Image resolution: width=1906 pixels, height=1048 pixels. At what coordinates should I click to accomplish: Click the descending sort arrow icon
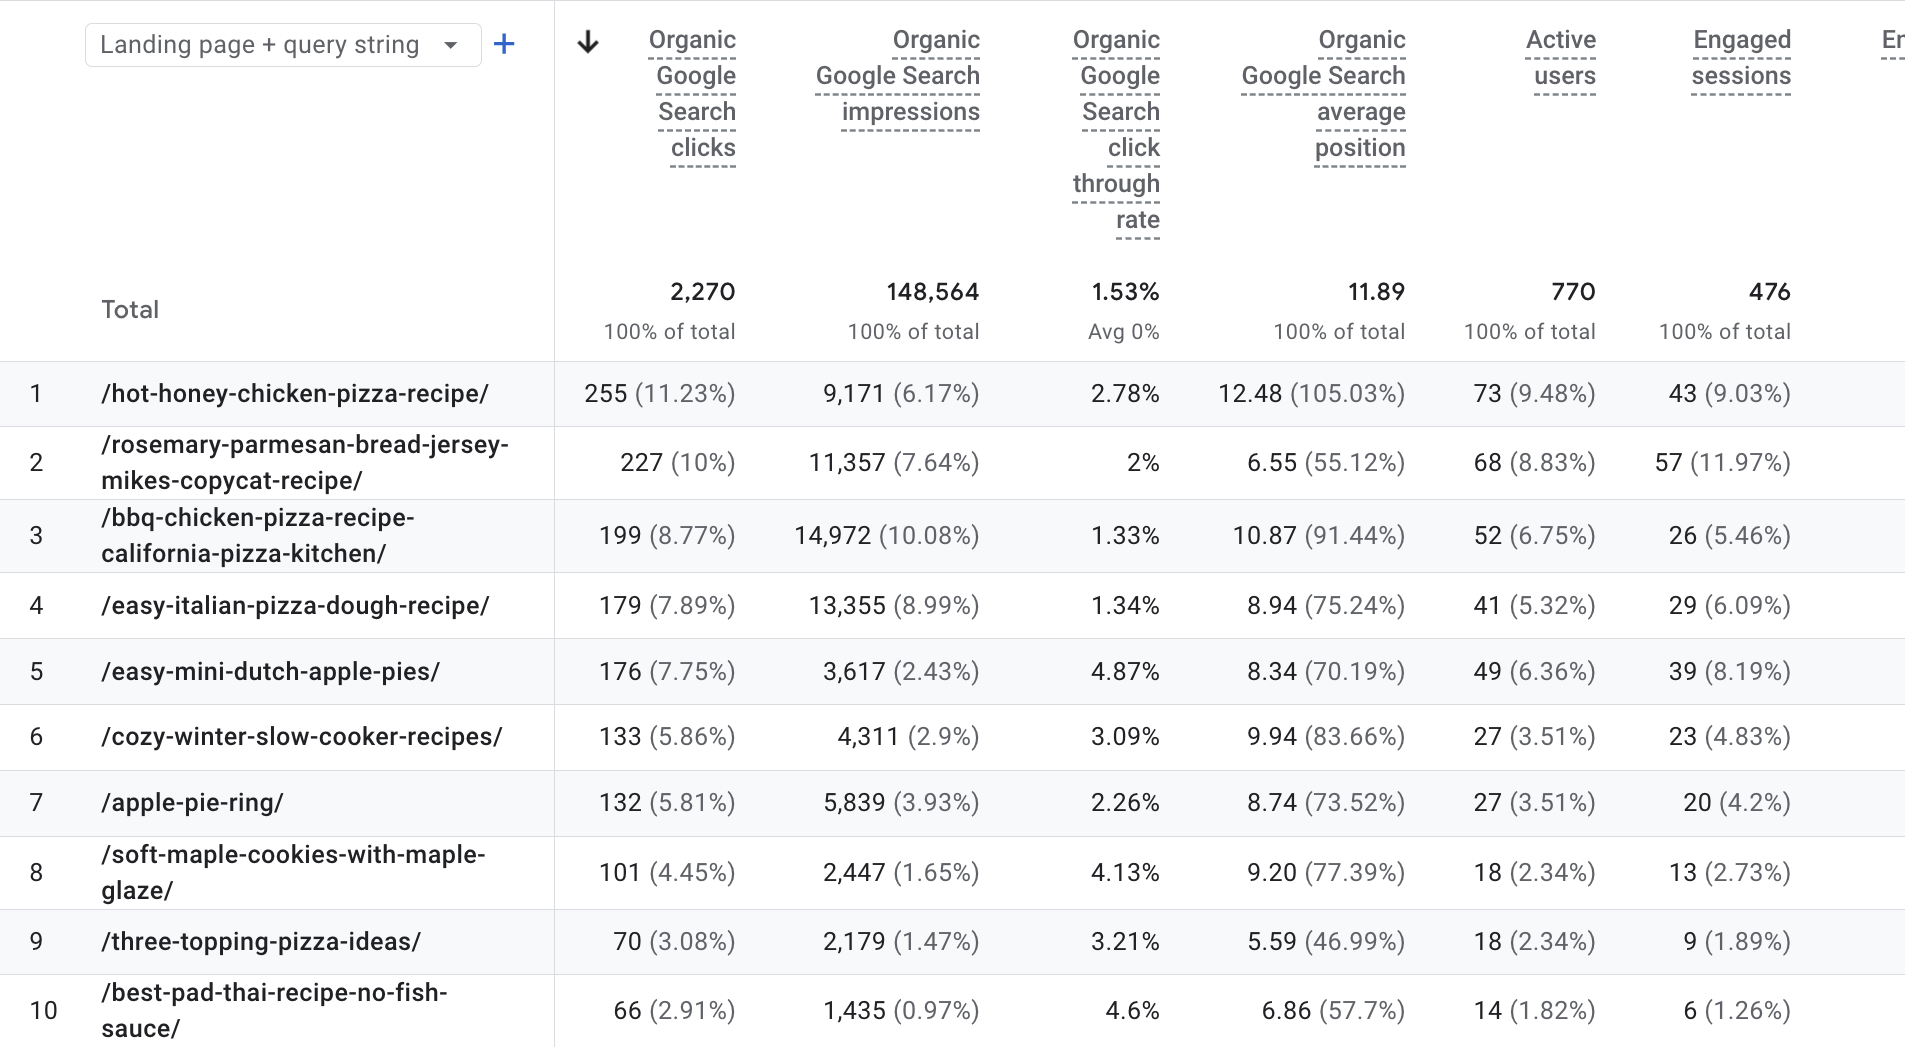pos(588,42)
